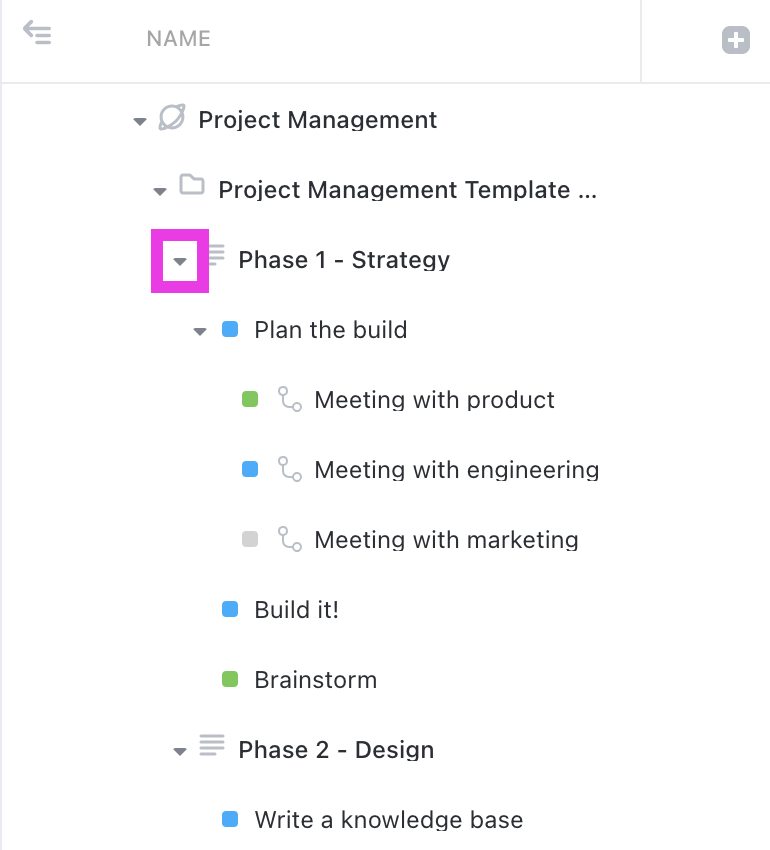Click the gray status square of Meeting with marketing
Viewport: 770px width, 850px height.
coord(250,540)
